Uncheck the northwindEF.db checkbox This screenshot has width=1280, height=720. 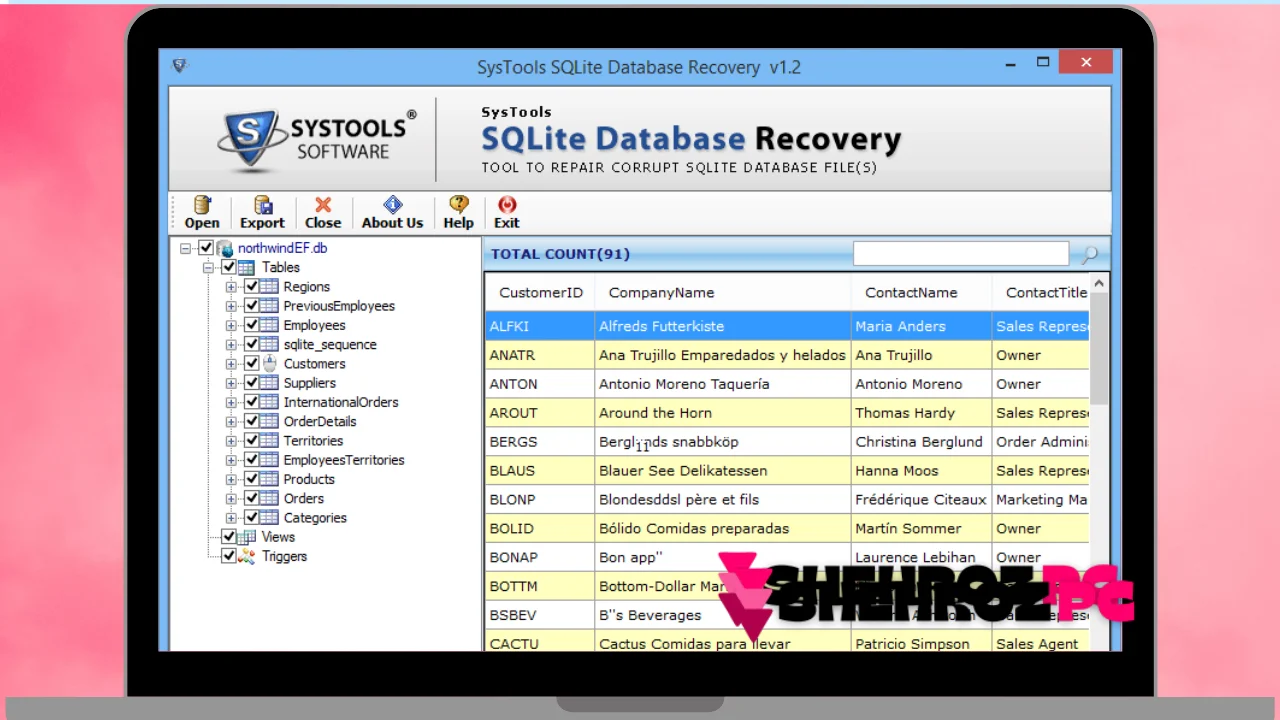click(206, 248)
